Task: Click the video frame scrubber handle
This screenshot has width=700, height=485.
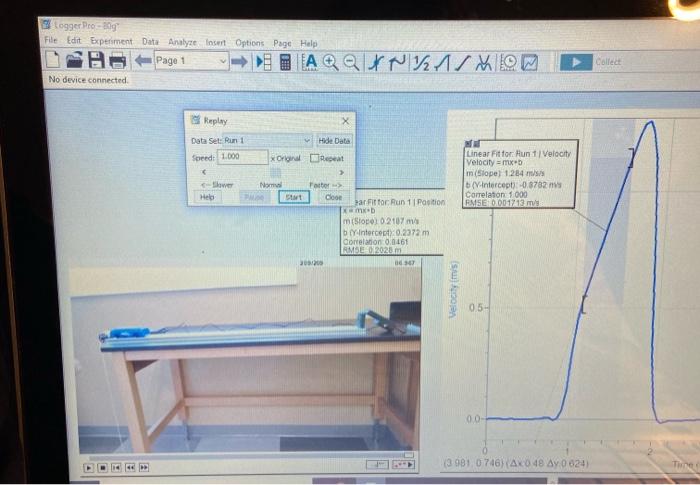Action: pyautogui.click(x=409, y=455)
